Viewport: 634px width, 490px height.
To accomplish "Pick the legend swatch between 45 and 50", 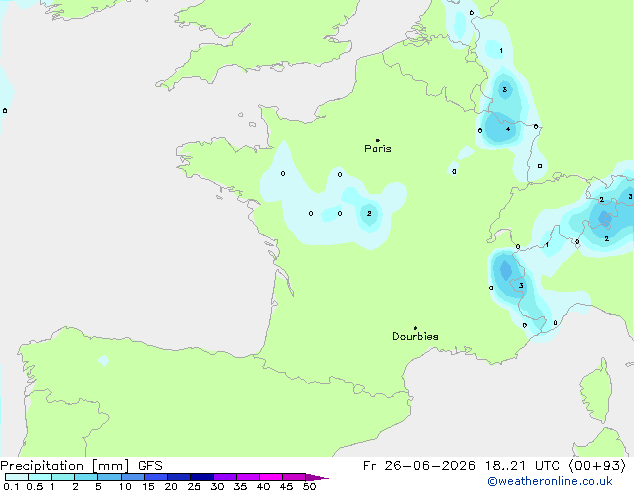I will click(294, 477).
